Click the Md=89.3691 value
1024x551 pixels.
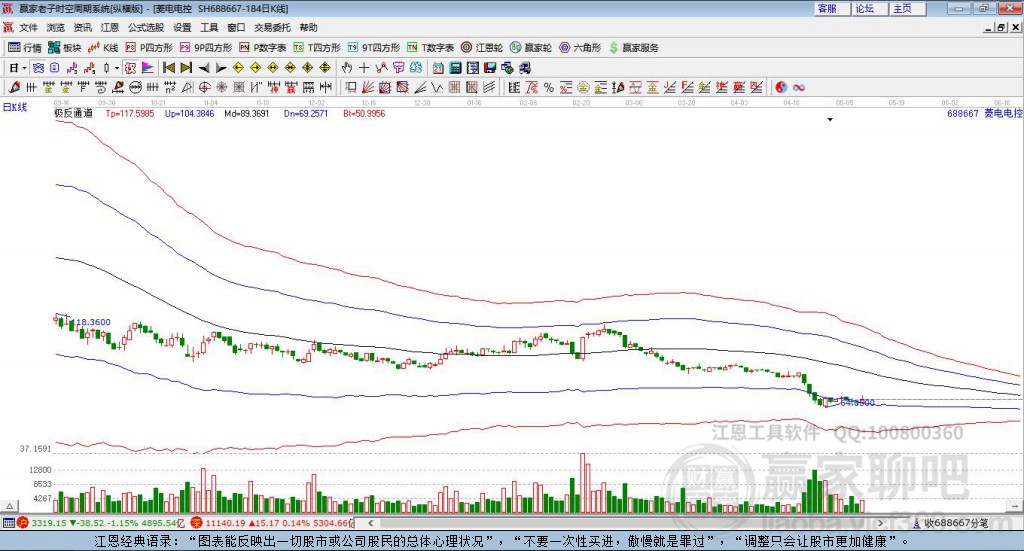tap(247, 114)
